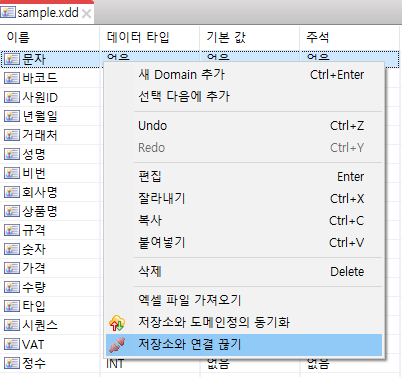The image size is (402, 377).
Task: Select the 규격 row name
Action: coord(34,230)
